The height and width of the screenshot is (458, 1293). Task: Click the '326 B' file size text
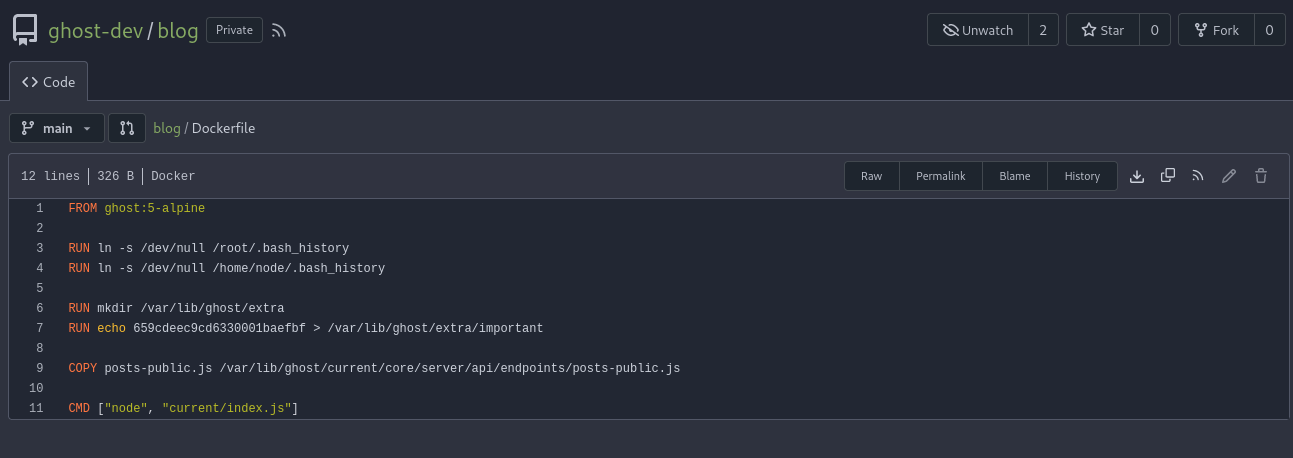point(115,176)
